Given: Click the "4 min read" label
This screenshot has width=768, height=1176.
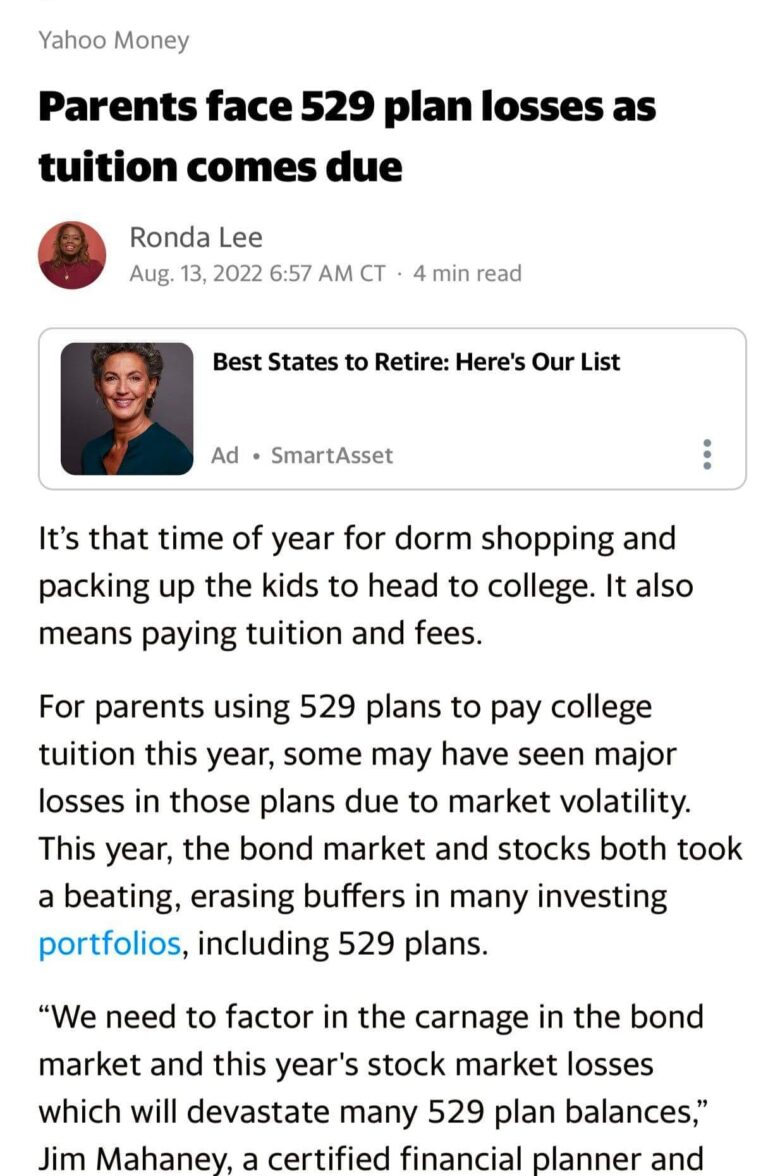Looking at the screenshot, I should pos(467,273).
